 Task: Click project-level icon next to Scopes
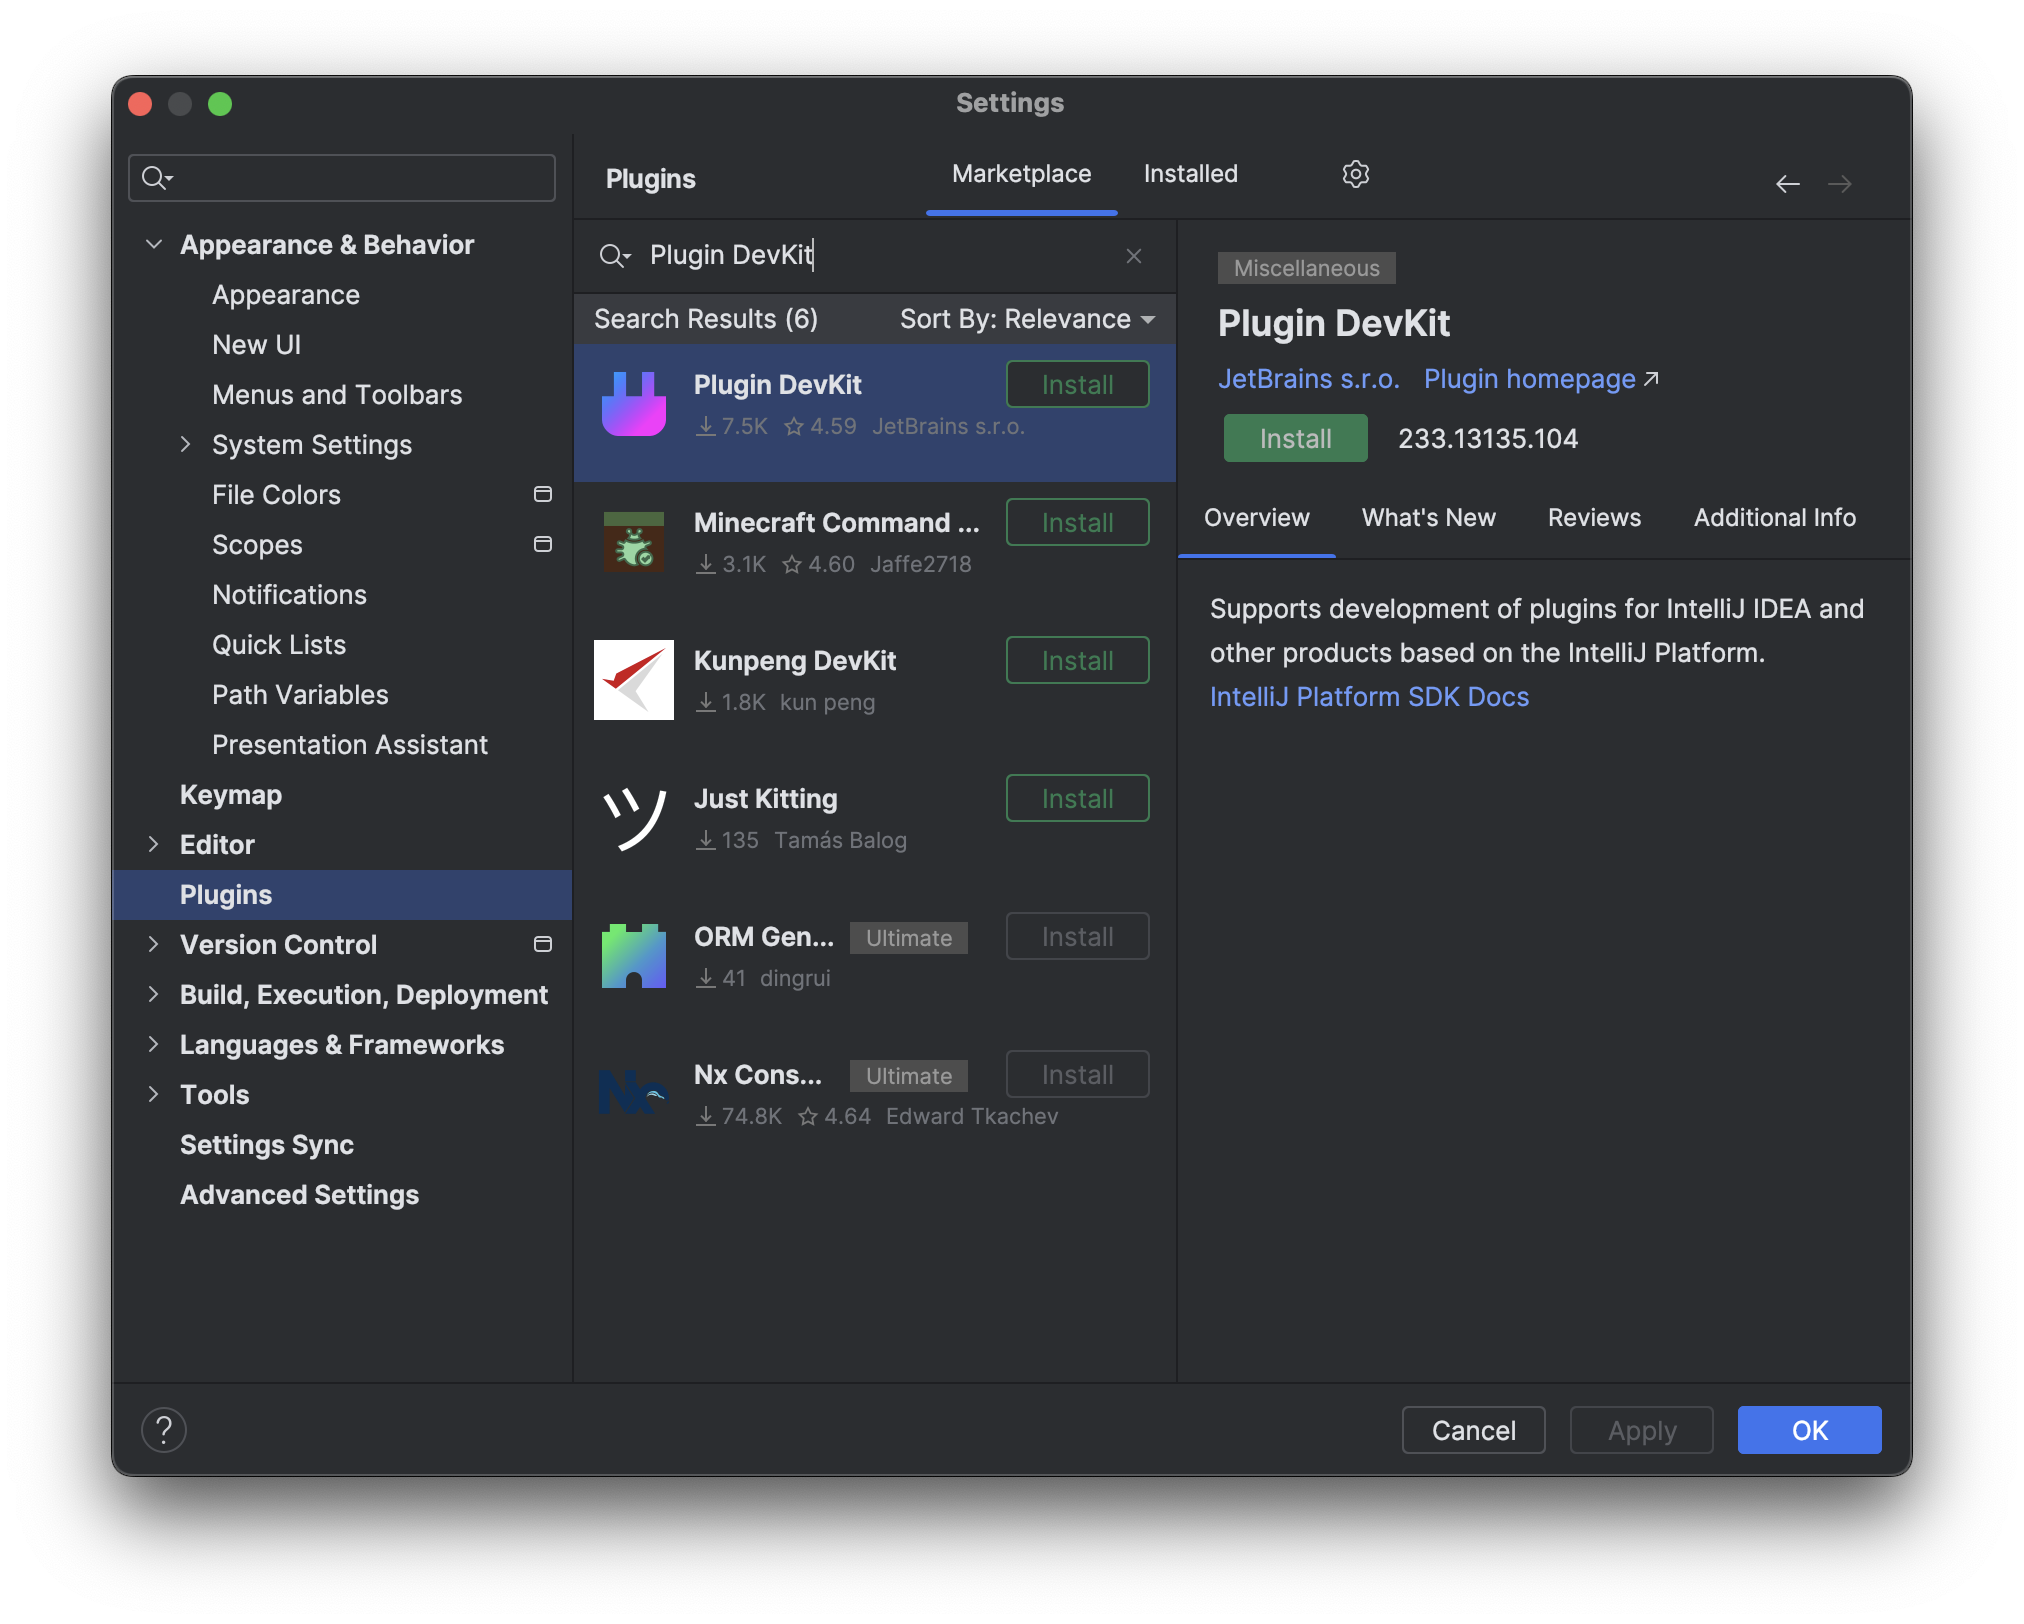543,544
